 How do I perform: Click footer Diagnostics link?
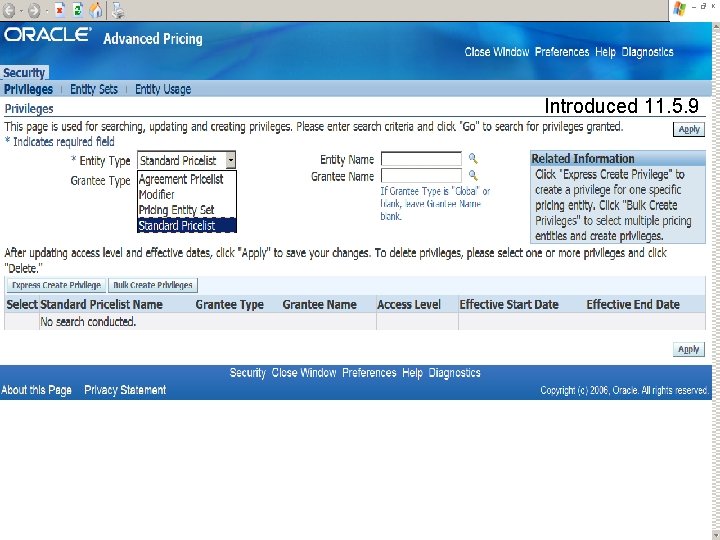[455, 373]
